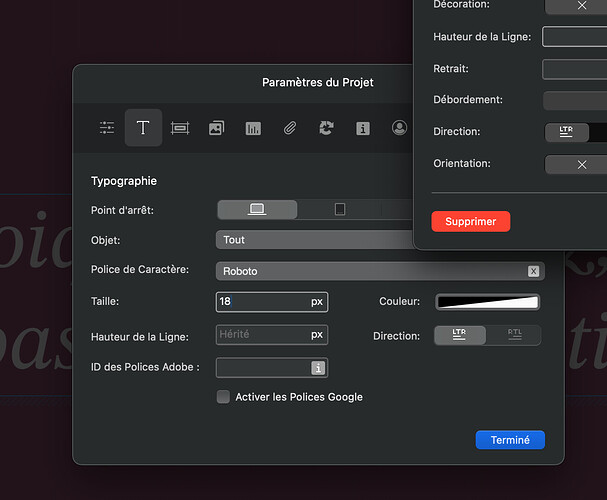Select the Typography T tab

click(x=143, y=128)
